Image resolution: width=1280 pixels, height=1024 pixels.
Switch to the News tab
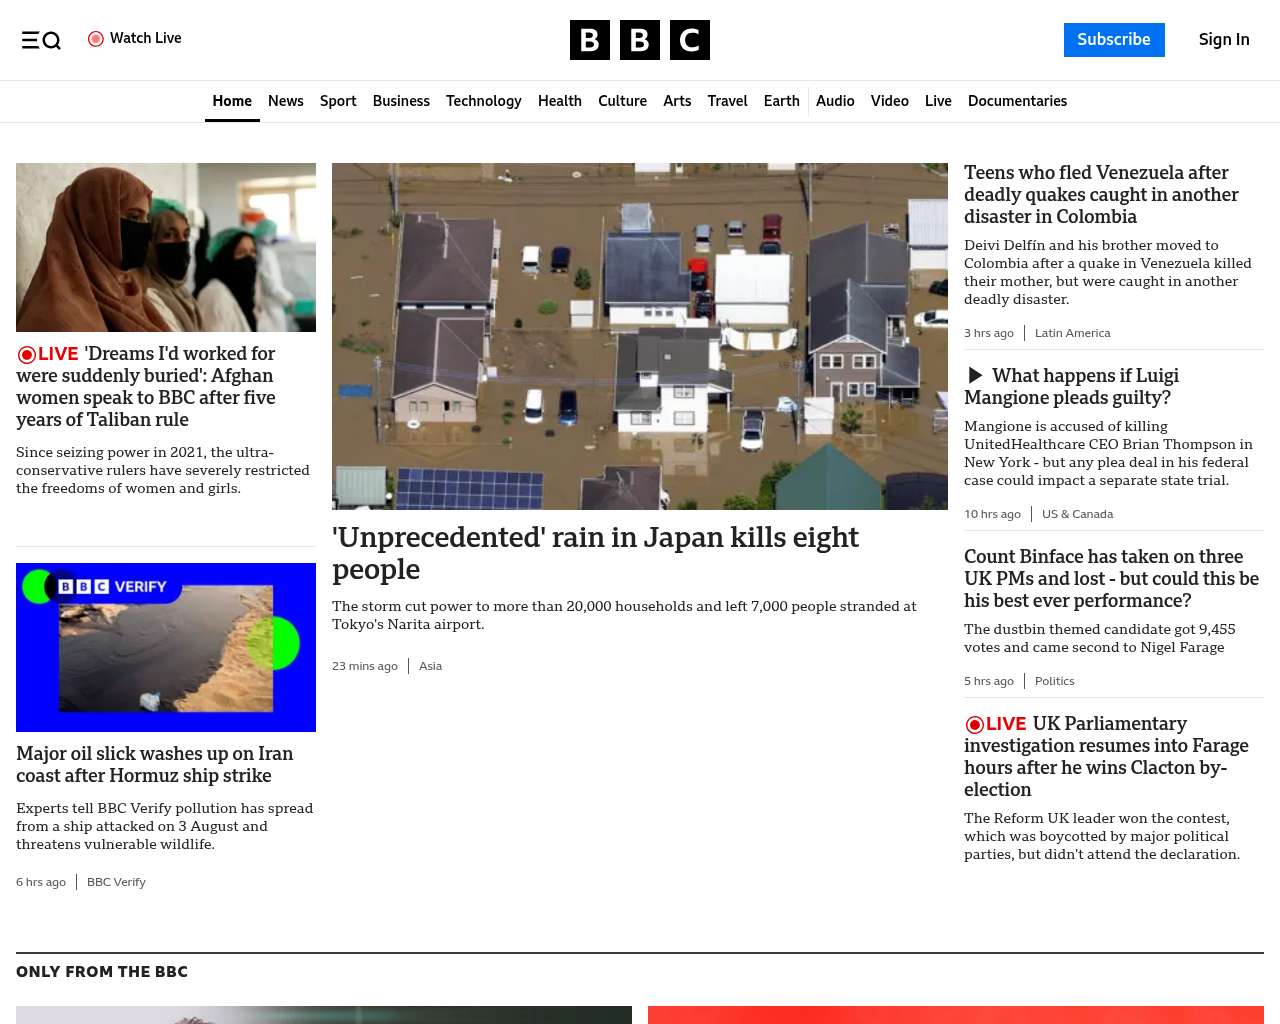click(x=286, y=101)
